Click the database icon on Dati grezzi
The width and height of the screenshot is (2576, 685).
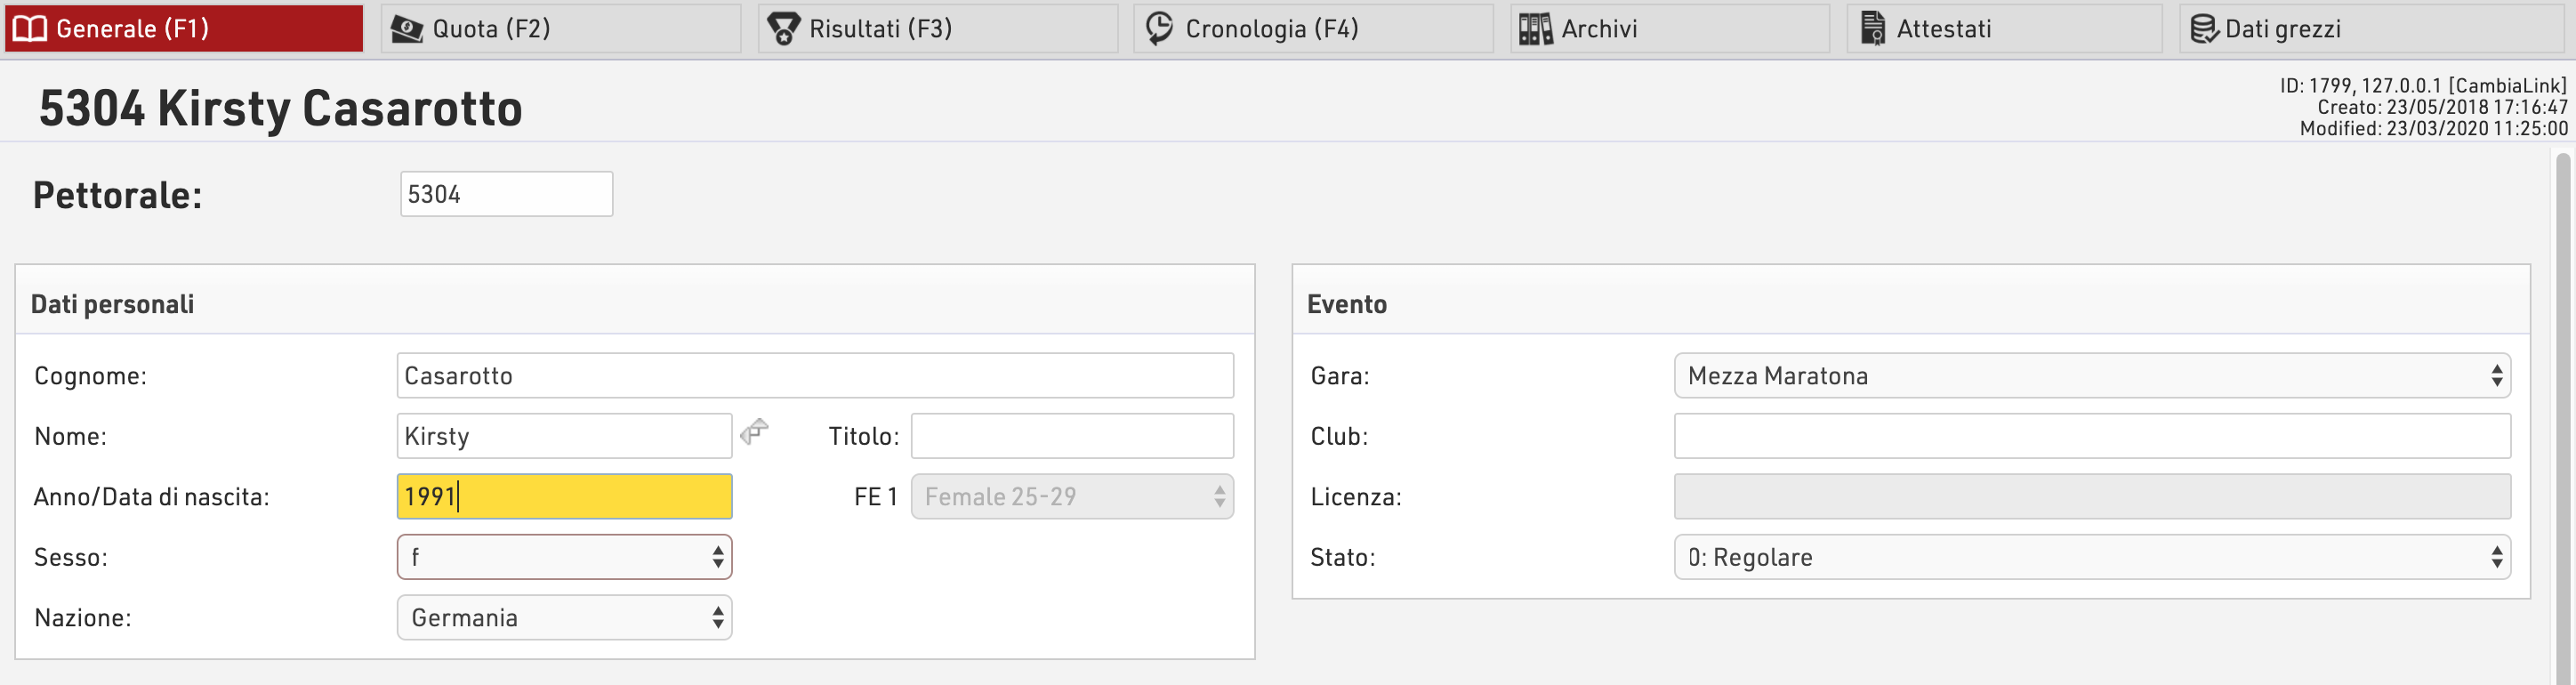coord(2204,29)
